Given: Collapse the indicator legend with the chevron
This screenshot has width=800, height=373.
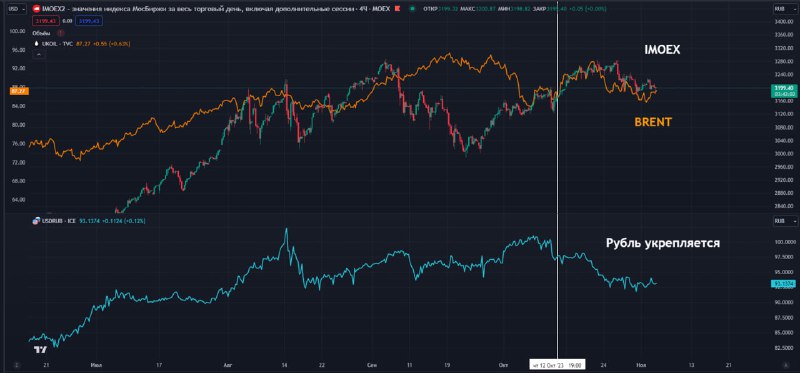Looking at the screenshot, I should [x=40, y=54].
